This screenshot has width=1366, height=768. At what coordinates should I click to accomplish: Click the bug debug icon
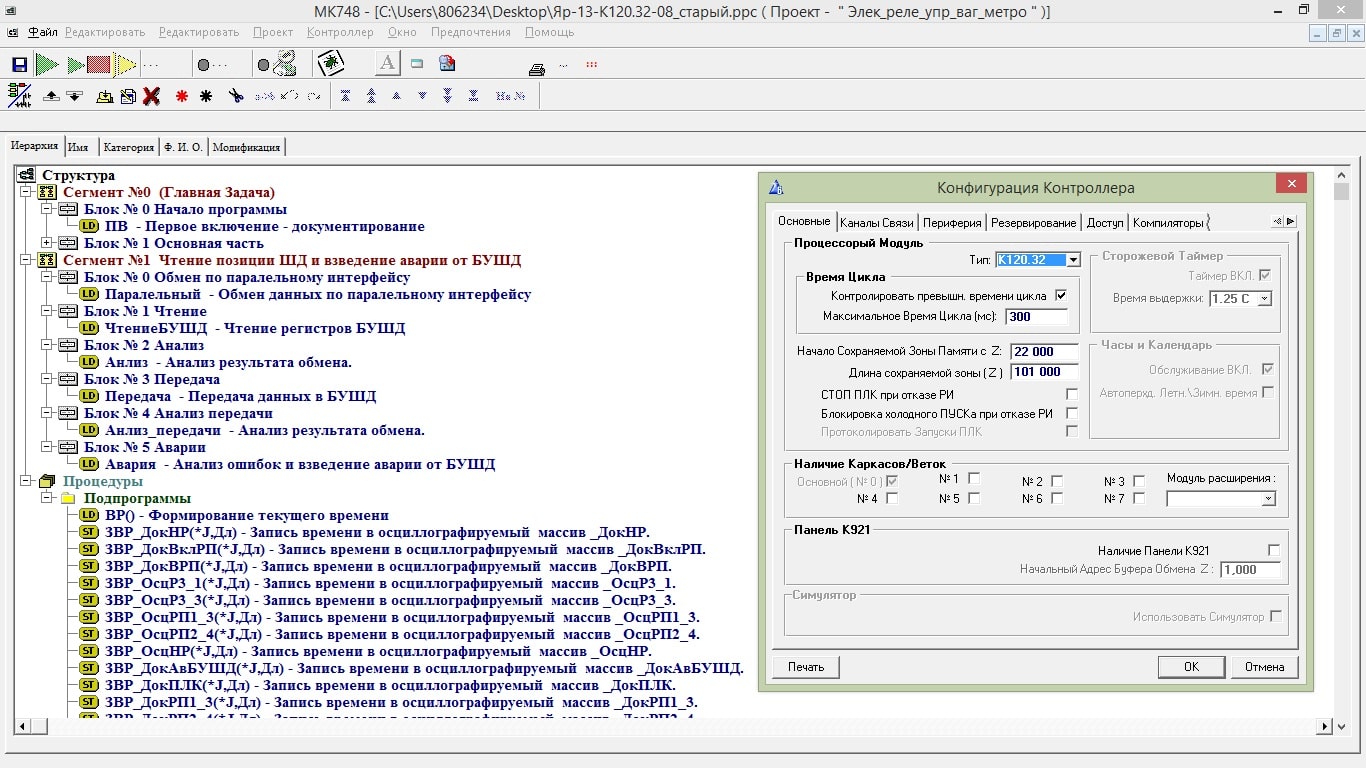[330, 64]
